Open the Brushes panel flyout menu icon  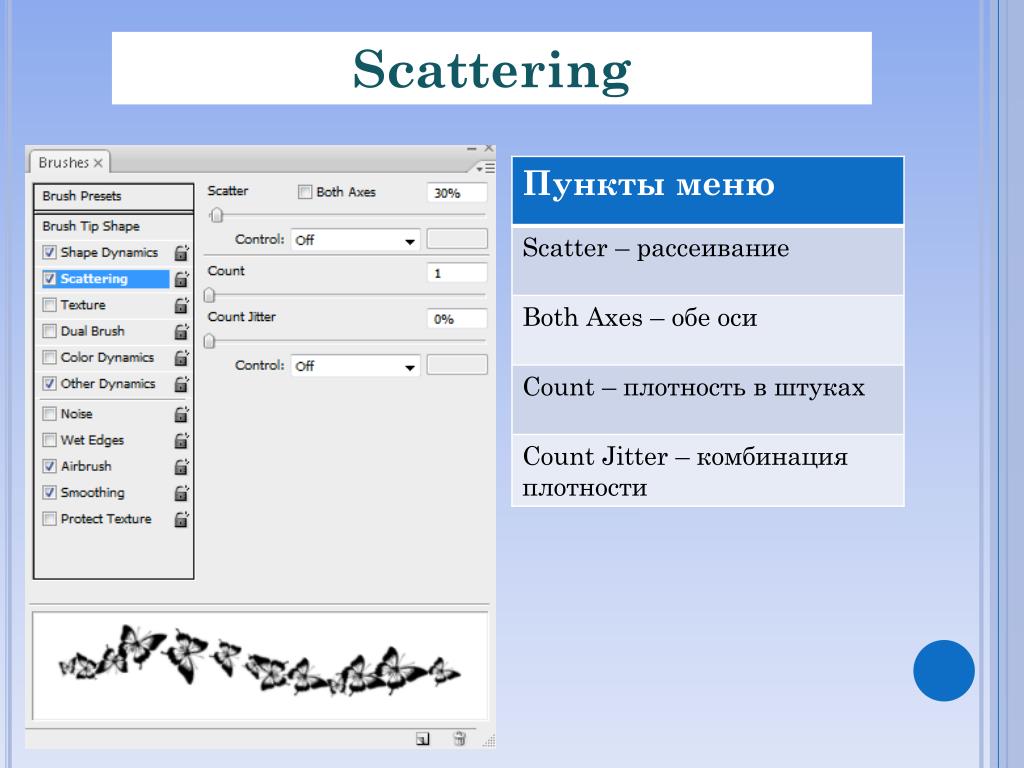pyautogui.click(x=485, y=168)
